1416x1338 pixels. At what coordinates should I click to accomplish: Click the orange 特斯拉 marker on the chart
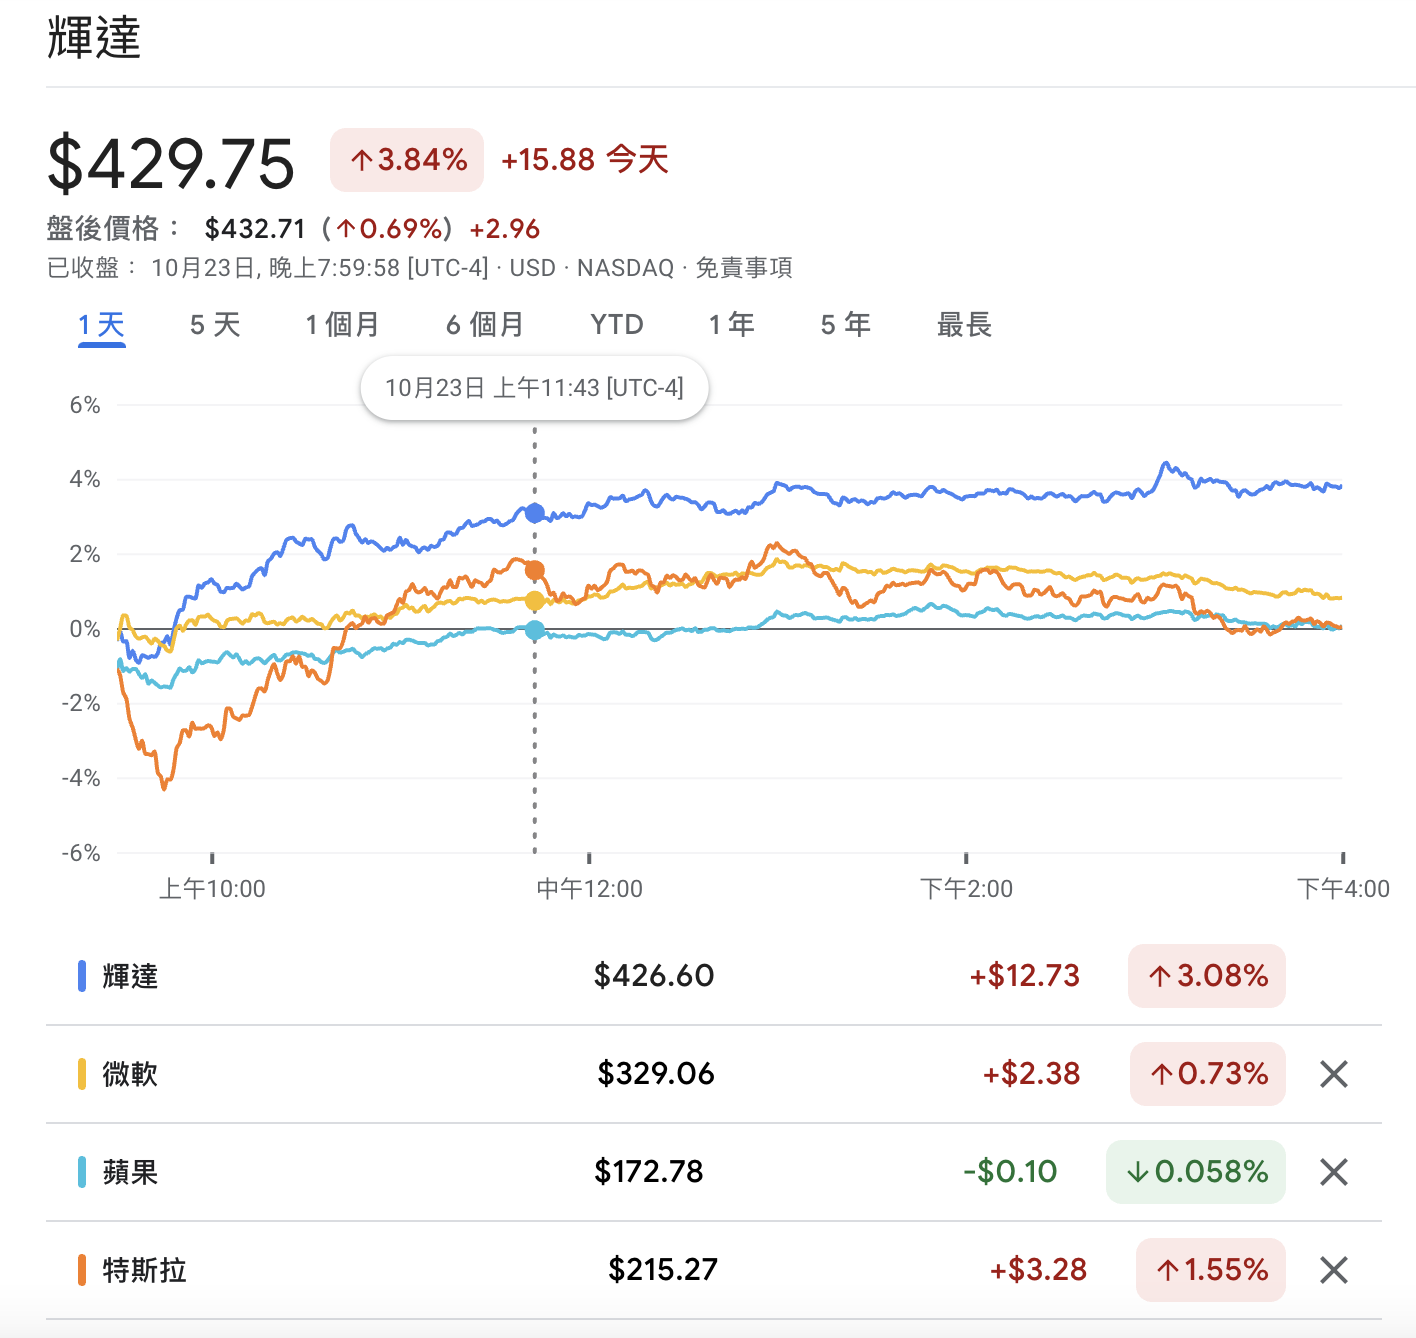pyautogui.click(x=535, y=570)
